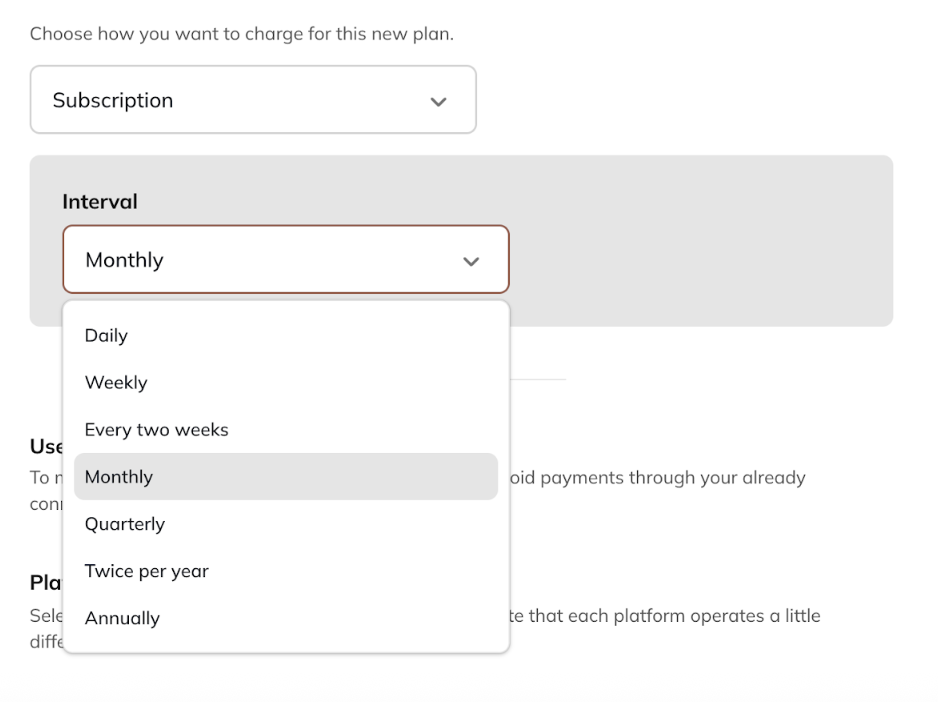Viewport: 938px width, 702px height.
Task: Click the chevron icon on the Interval selector
Action: [x=471, y=259]
